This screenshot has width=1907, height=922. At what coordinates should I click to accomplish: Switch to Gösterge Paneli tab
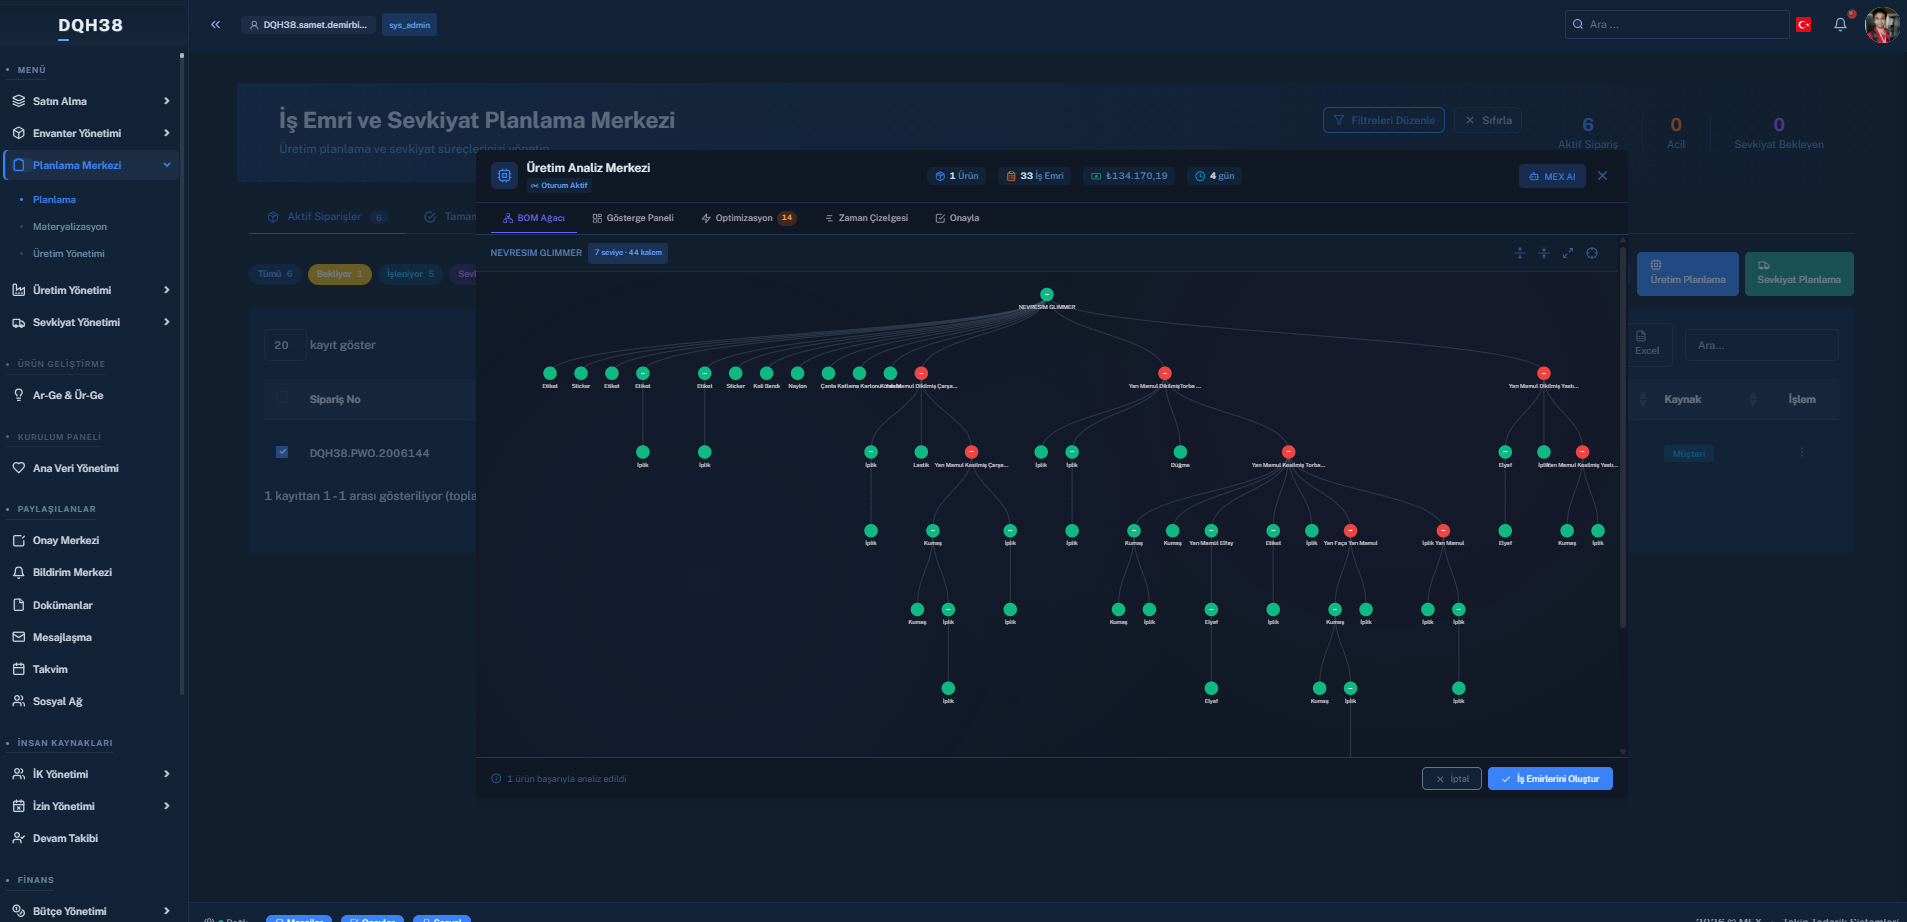[x=633, y=218]
